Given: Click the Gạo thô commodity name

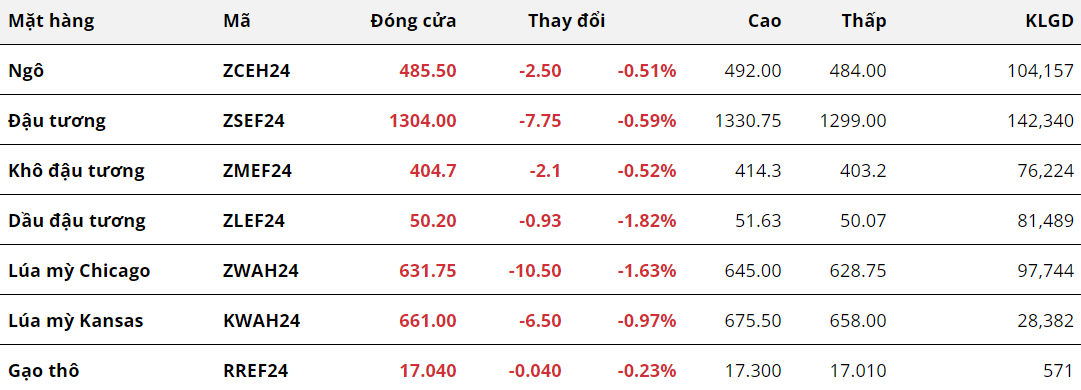Looking at the screenshot, I should [x=43, y=371].
